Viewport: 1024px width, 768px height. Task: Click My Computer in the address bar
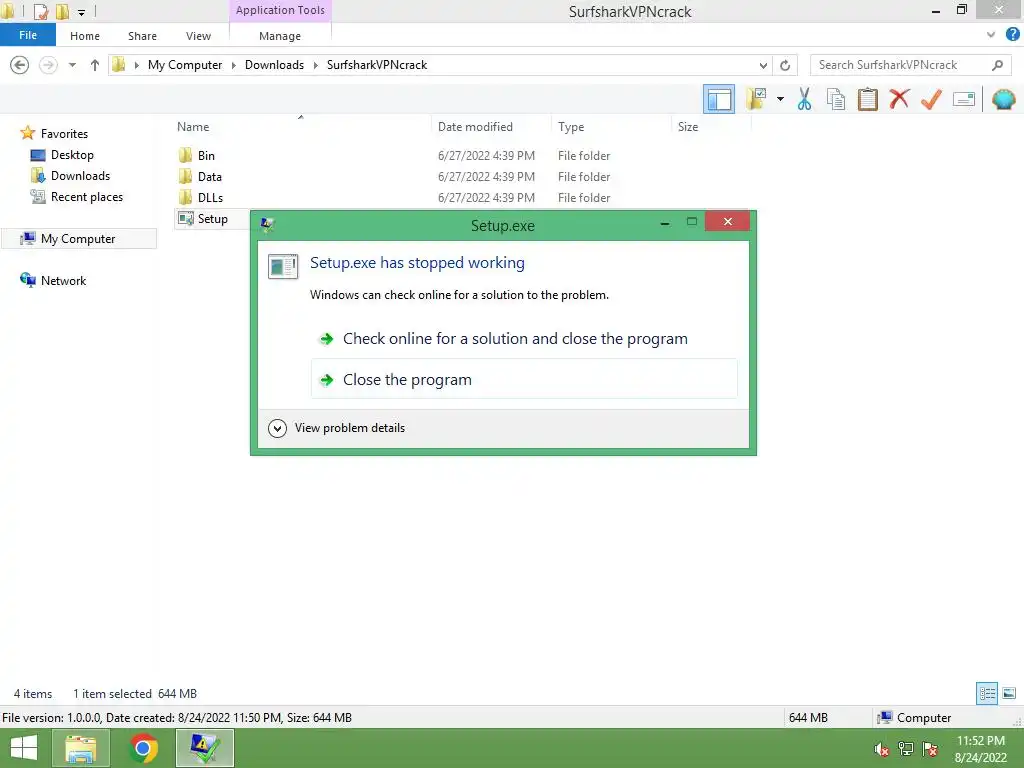tap(185, 65)
